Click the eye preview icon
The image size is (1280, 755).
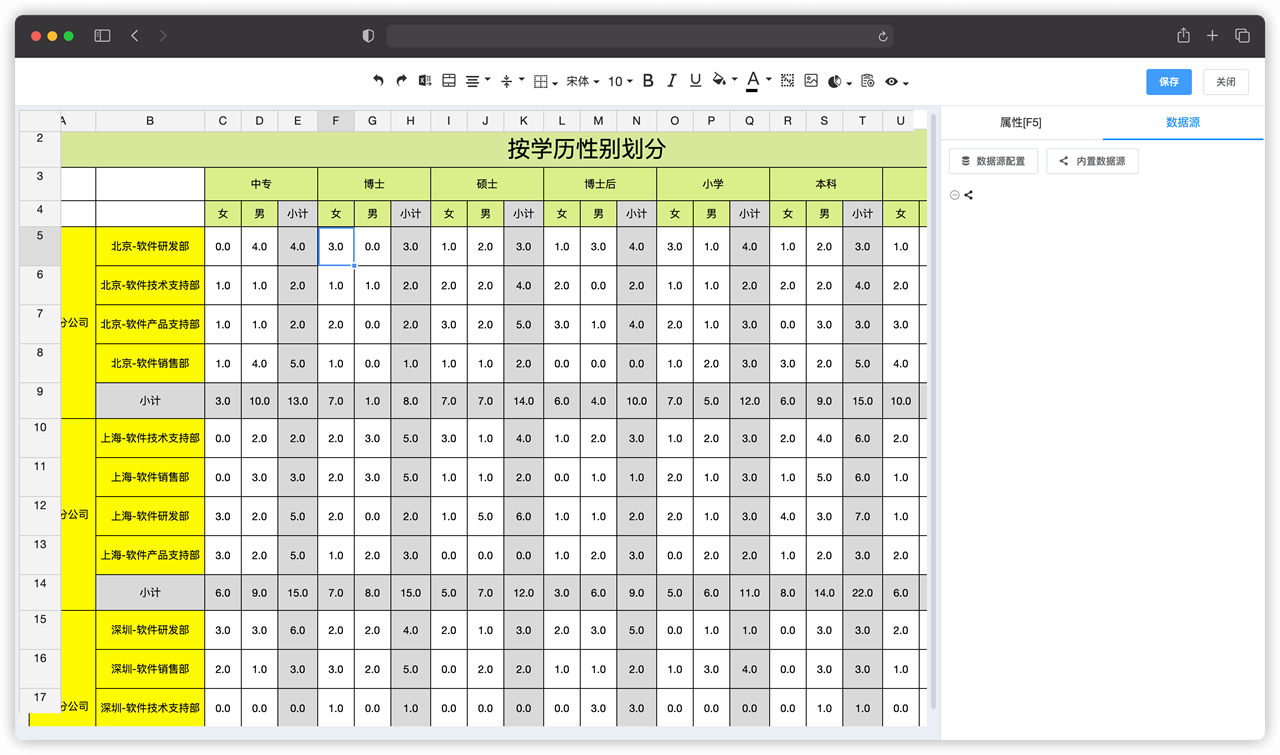pos(892,82)
